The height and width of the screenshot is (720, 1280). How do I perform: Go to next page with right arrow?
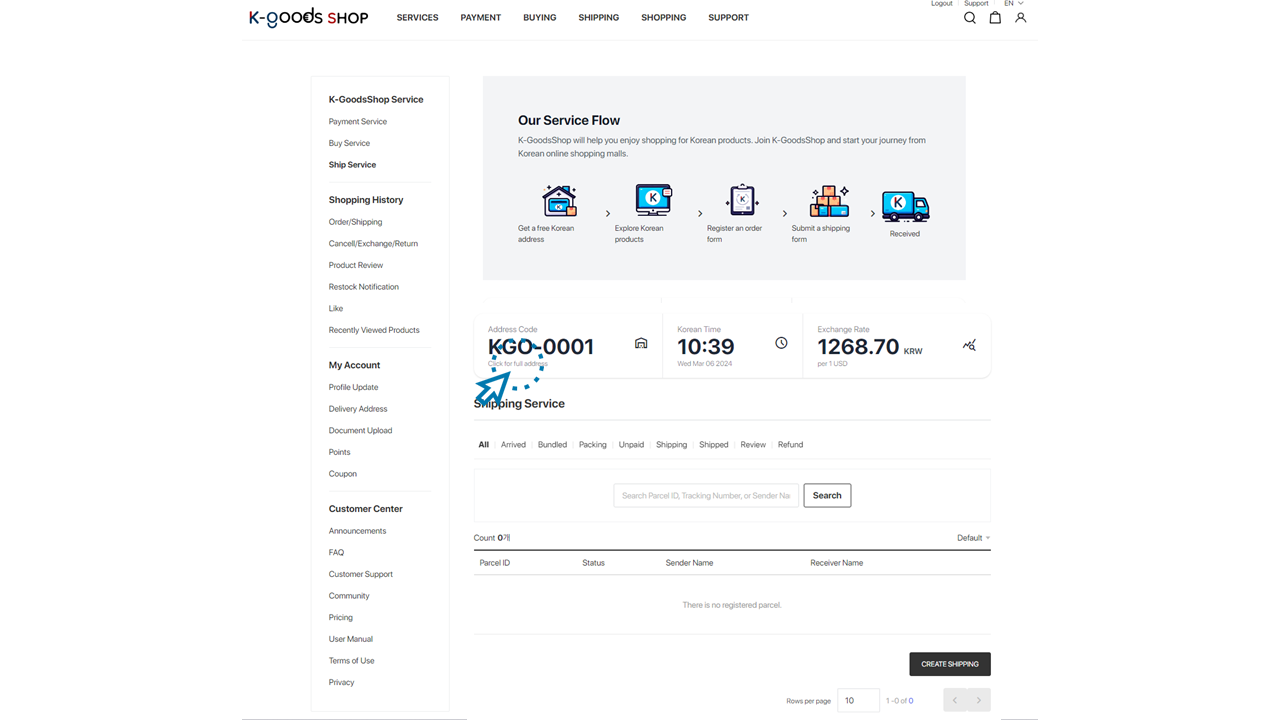click(x=979, y=700)
